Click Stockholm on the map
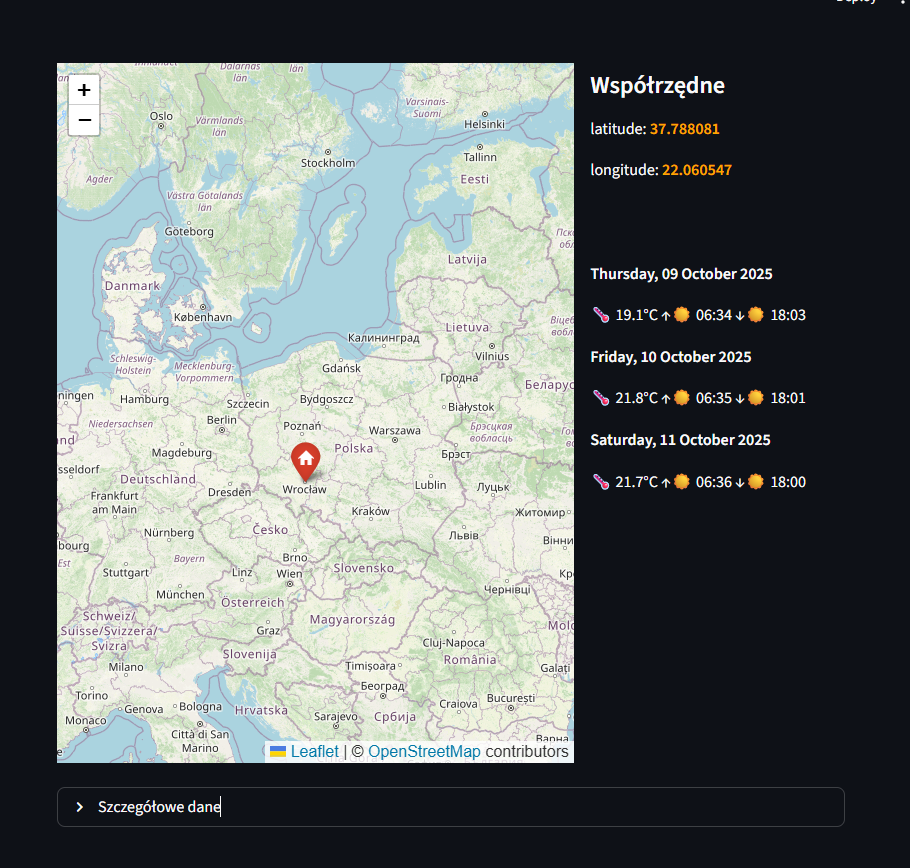Image resolution: width=910 pixels, height=868 pixels. pyautogui.click(x=328, y=163)
